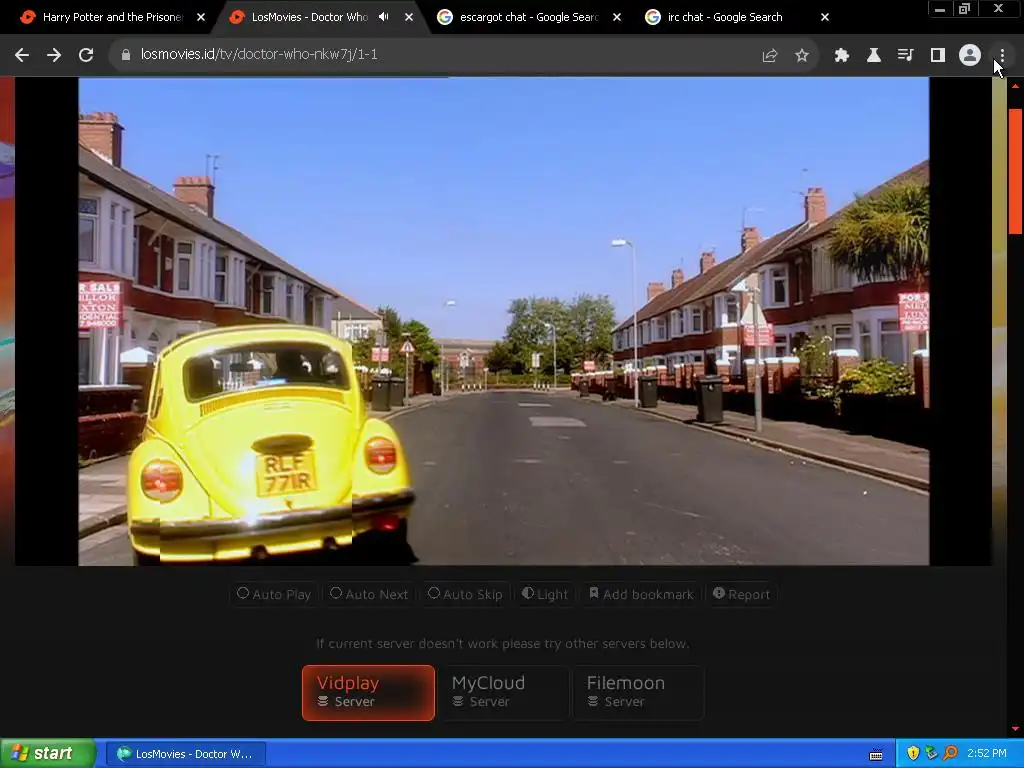Switch to escargot chat search tab
Image resolution: width=1024 pixels, height=768 pixels.
coord(528,17)
